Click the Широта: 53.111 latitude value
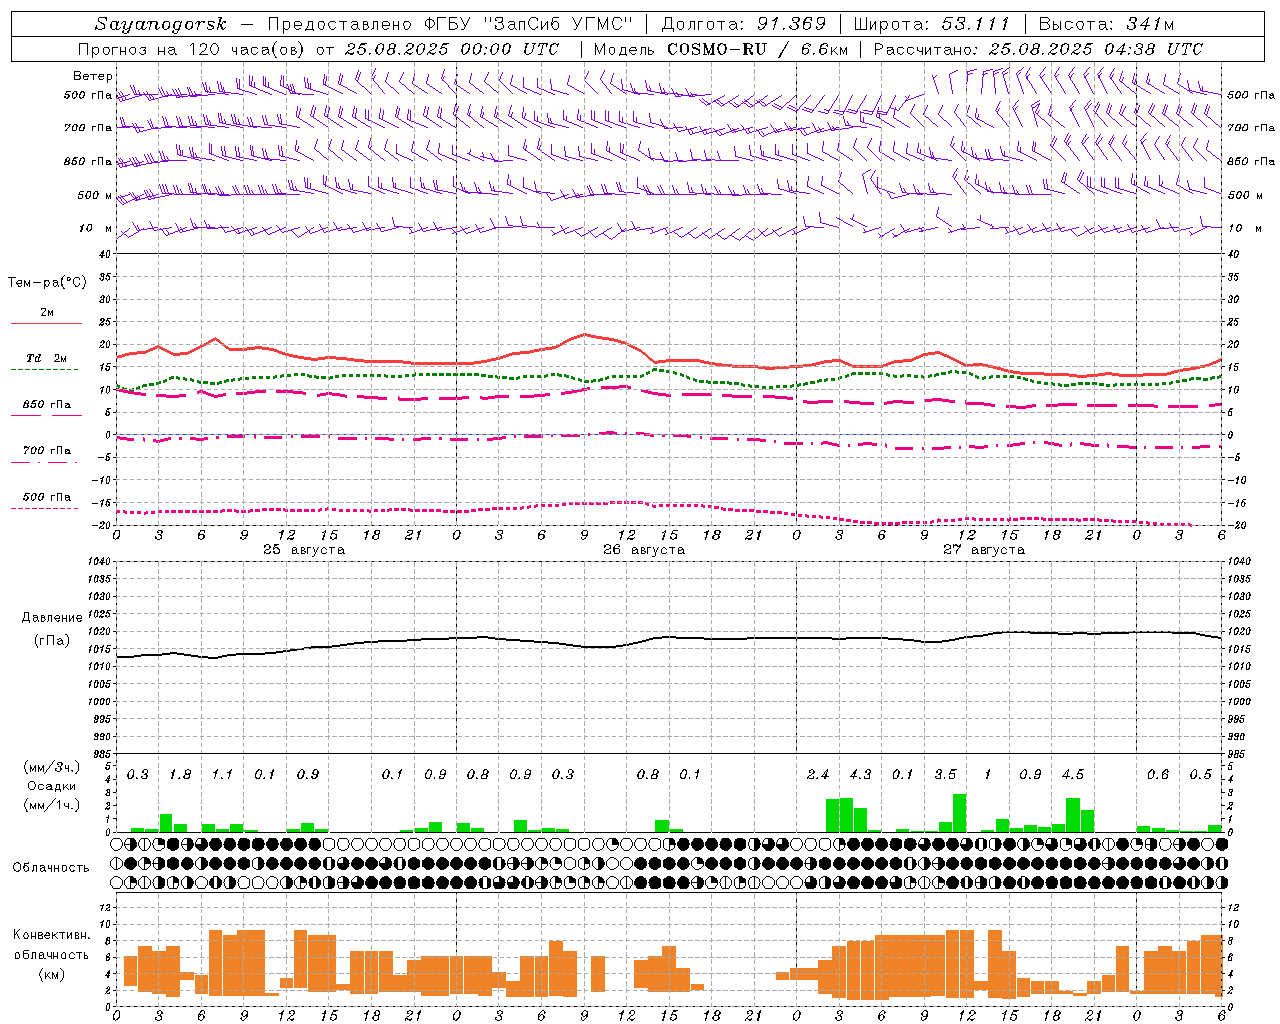This screenshot has height=1024, width=1280. coord(931,24)
